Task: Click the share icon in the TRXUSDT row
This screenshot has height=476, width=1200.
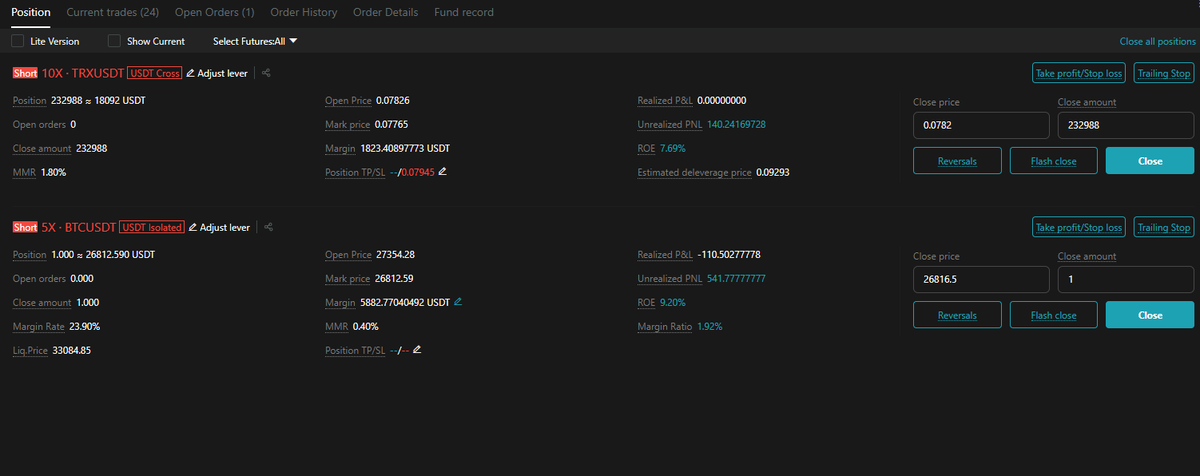Action: tap(267, 73)
